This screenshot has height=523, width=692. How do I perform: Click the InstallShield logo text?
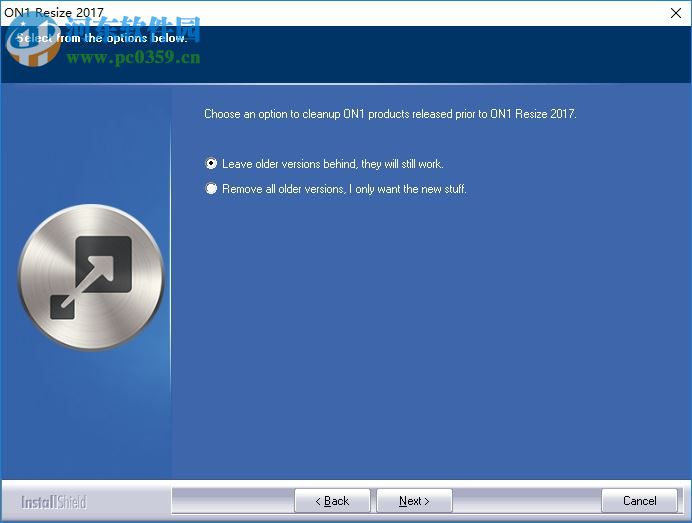[x=54, y=502]
